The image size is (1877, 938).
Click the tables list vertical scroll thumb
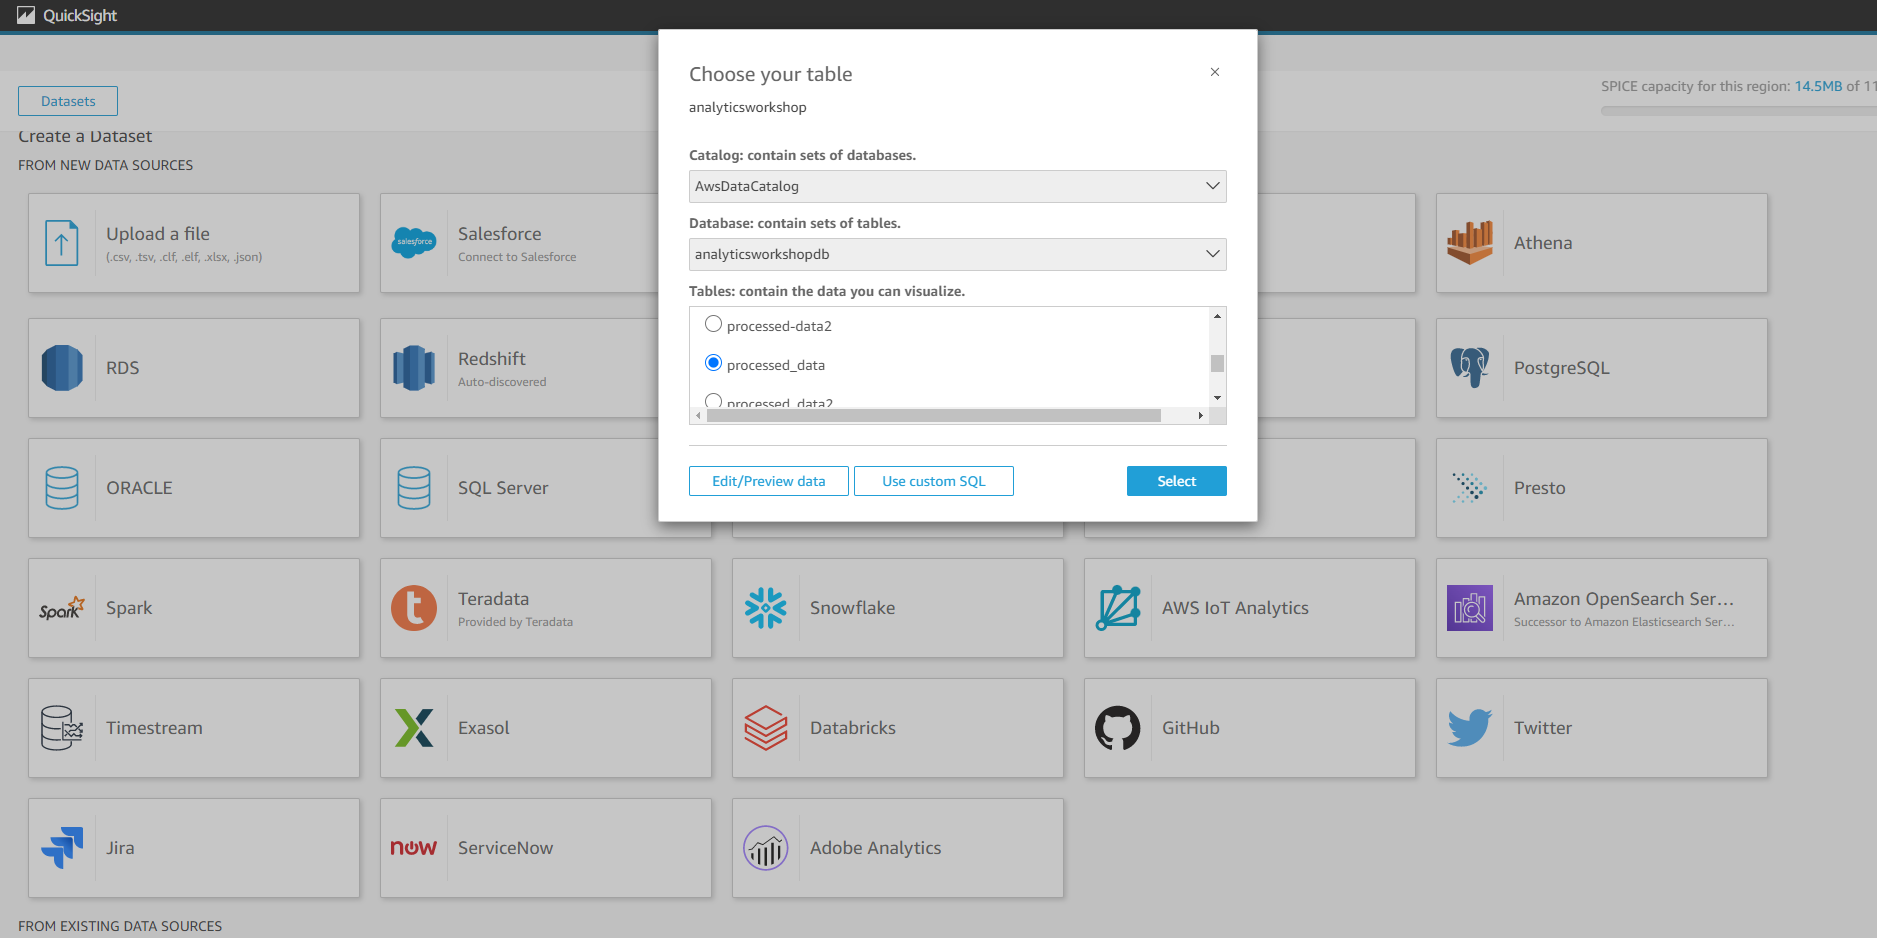click(1217, 363)
